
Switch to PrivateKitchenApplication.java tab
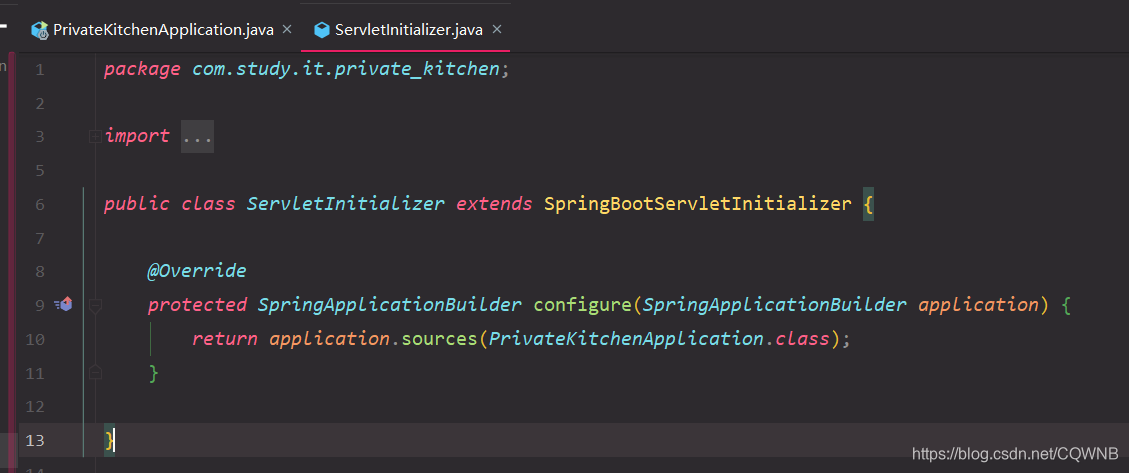pyautogui.click(x=162, y=30)
